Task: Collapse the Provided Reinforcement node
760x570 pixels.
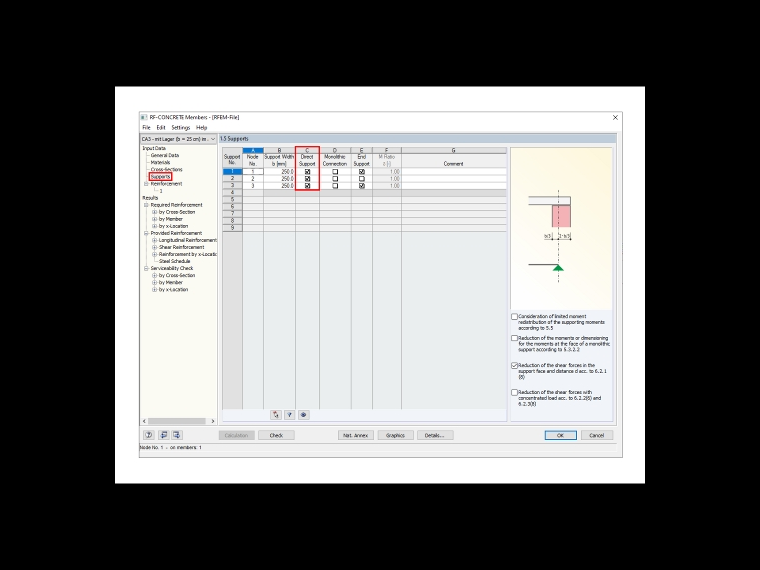Action: 146,233
